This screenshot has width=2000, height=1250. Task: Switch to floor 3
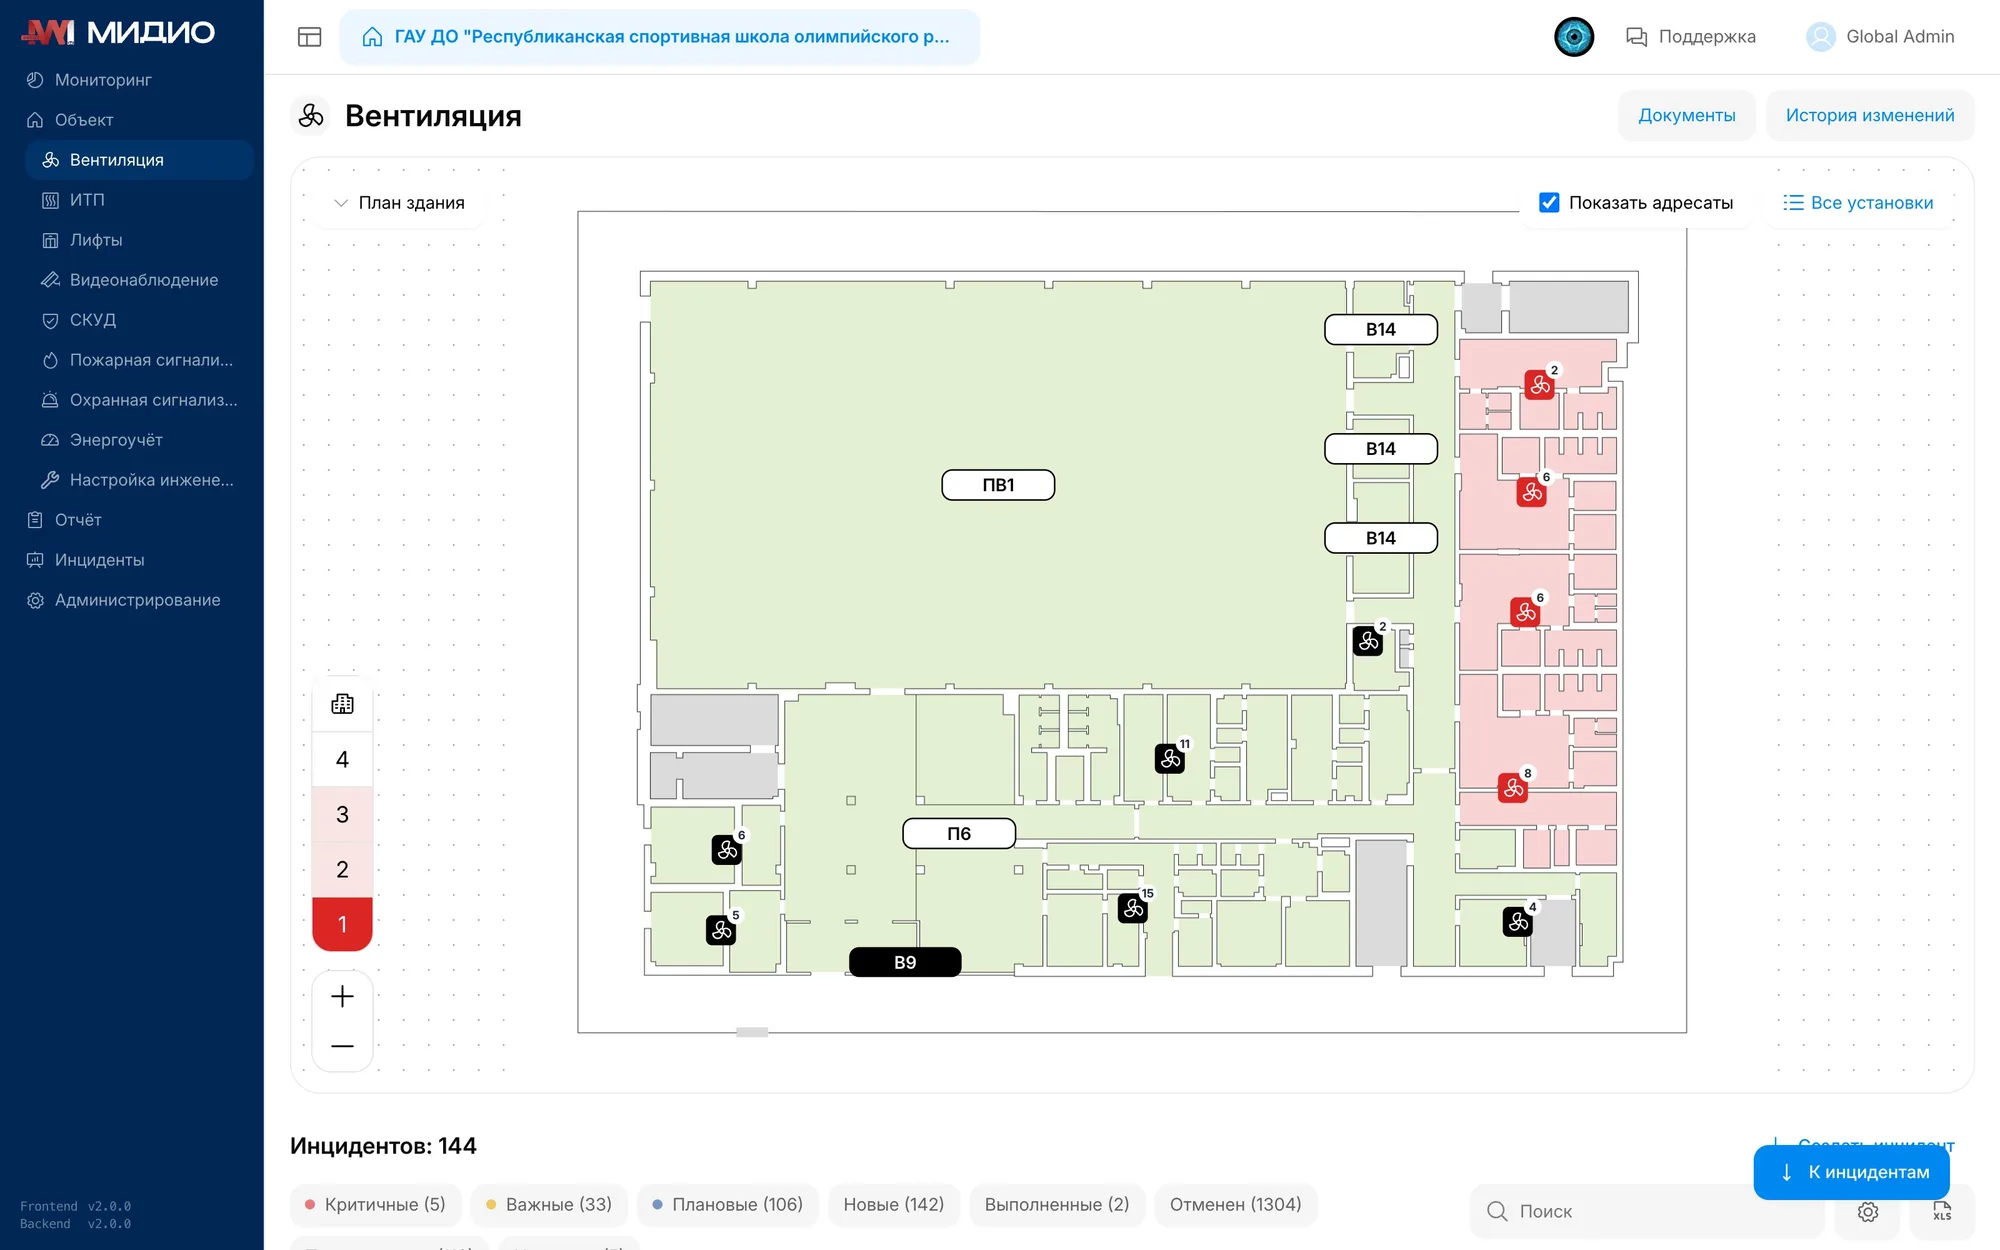click(x=342, y=815)
